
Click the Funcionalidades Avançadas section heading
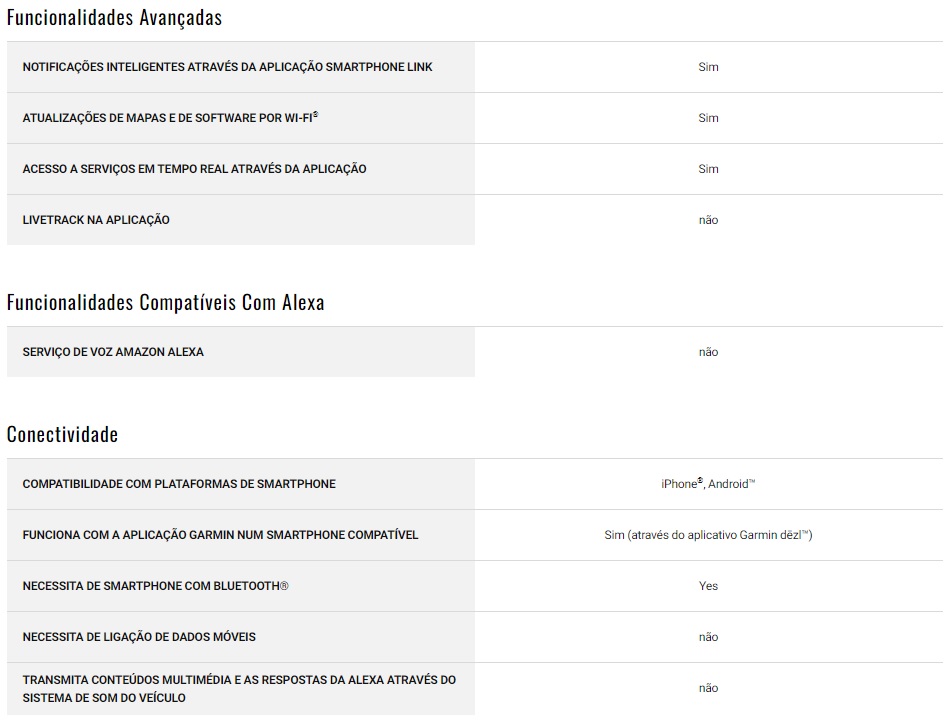(114, 18)
